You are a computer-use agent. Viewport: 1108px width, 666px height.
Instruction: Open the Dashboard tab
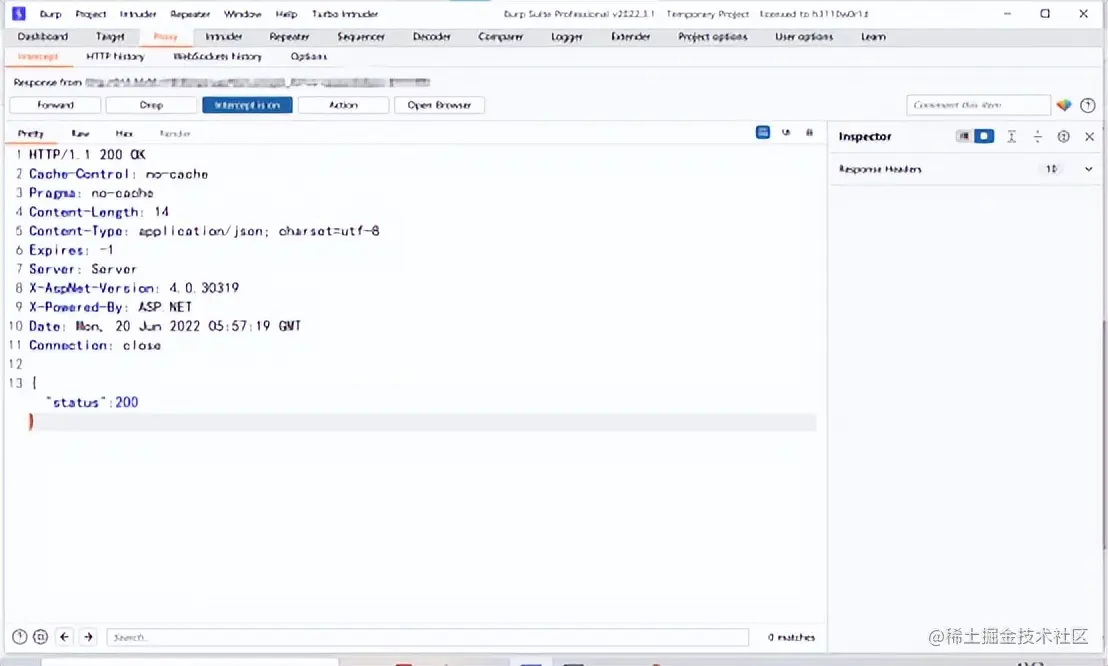point(43,37)
